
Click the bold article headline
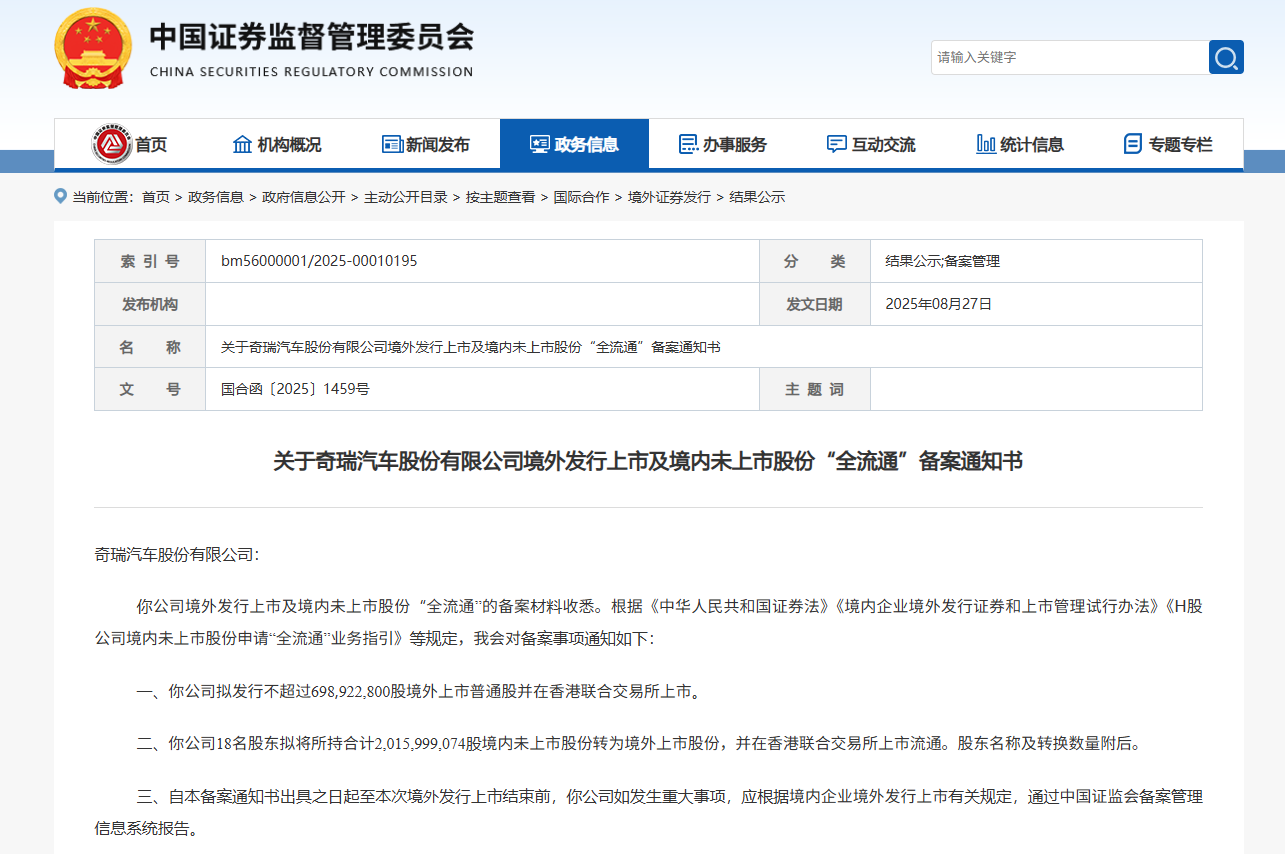648,461
